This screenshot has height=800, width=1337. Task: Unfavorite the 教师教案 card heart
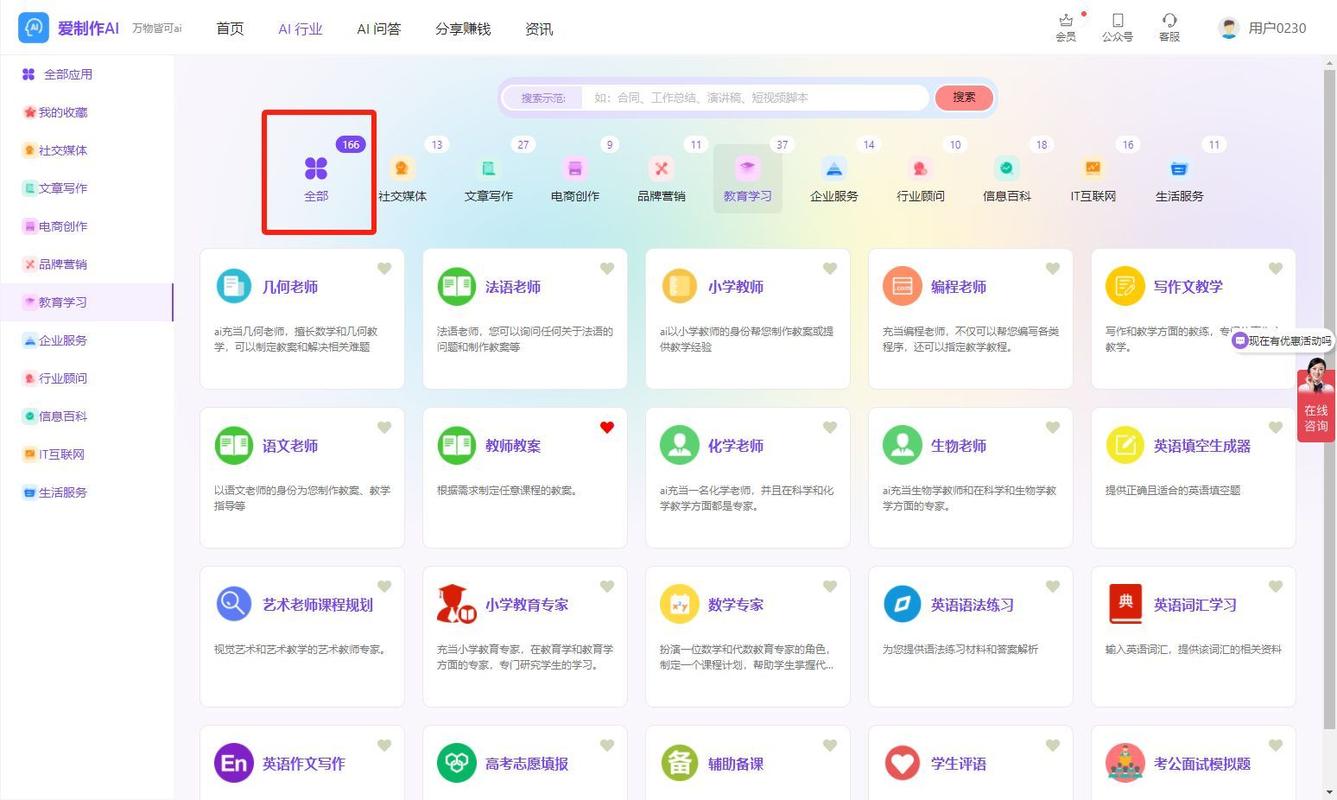coord(607,427)
